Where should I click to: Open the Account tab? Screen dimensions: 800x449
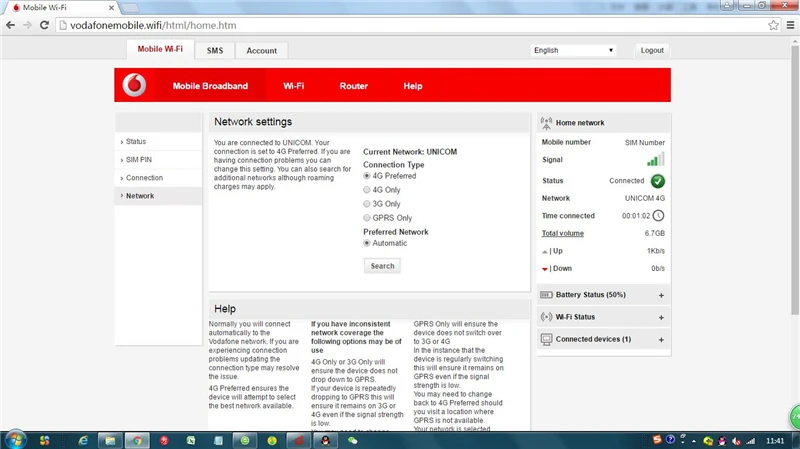(x=262, y=51)
